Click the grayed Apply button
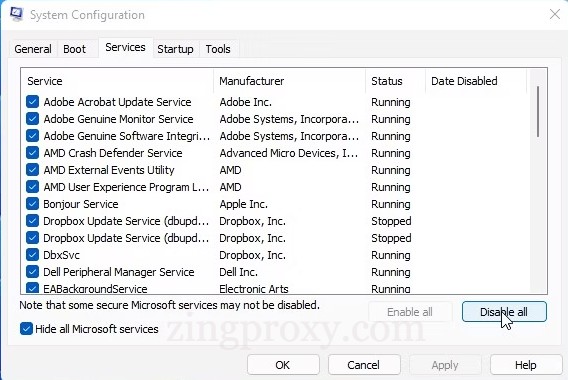Screen dimensions: 568x380 point(445,365)
